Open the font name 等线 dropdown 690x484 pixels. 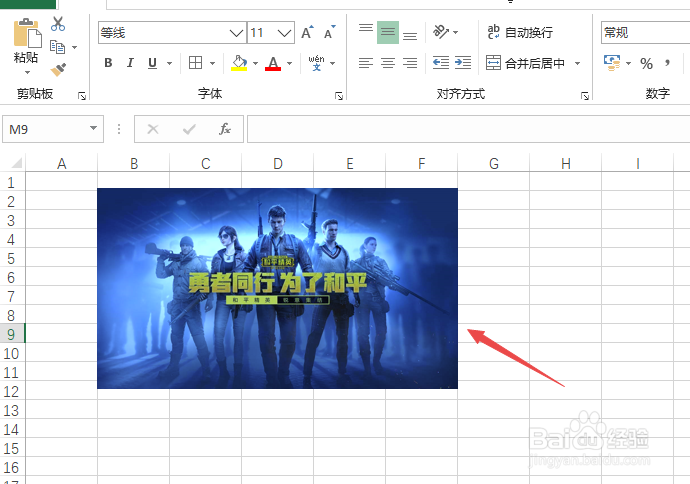[x=236, y=33]
